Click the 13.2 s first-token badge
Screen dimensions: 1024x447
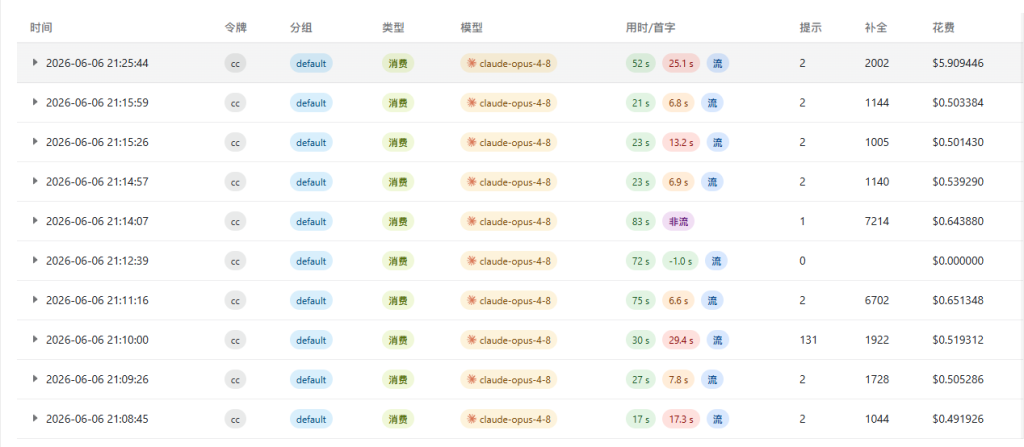pyautogui.click(x=681, y=142)
